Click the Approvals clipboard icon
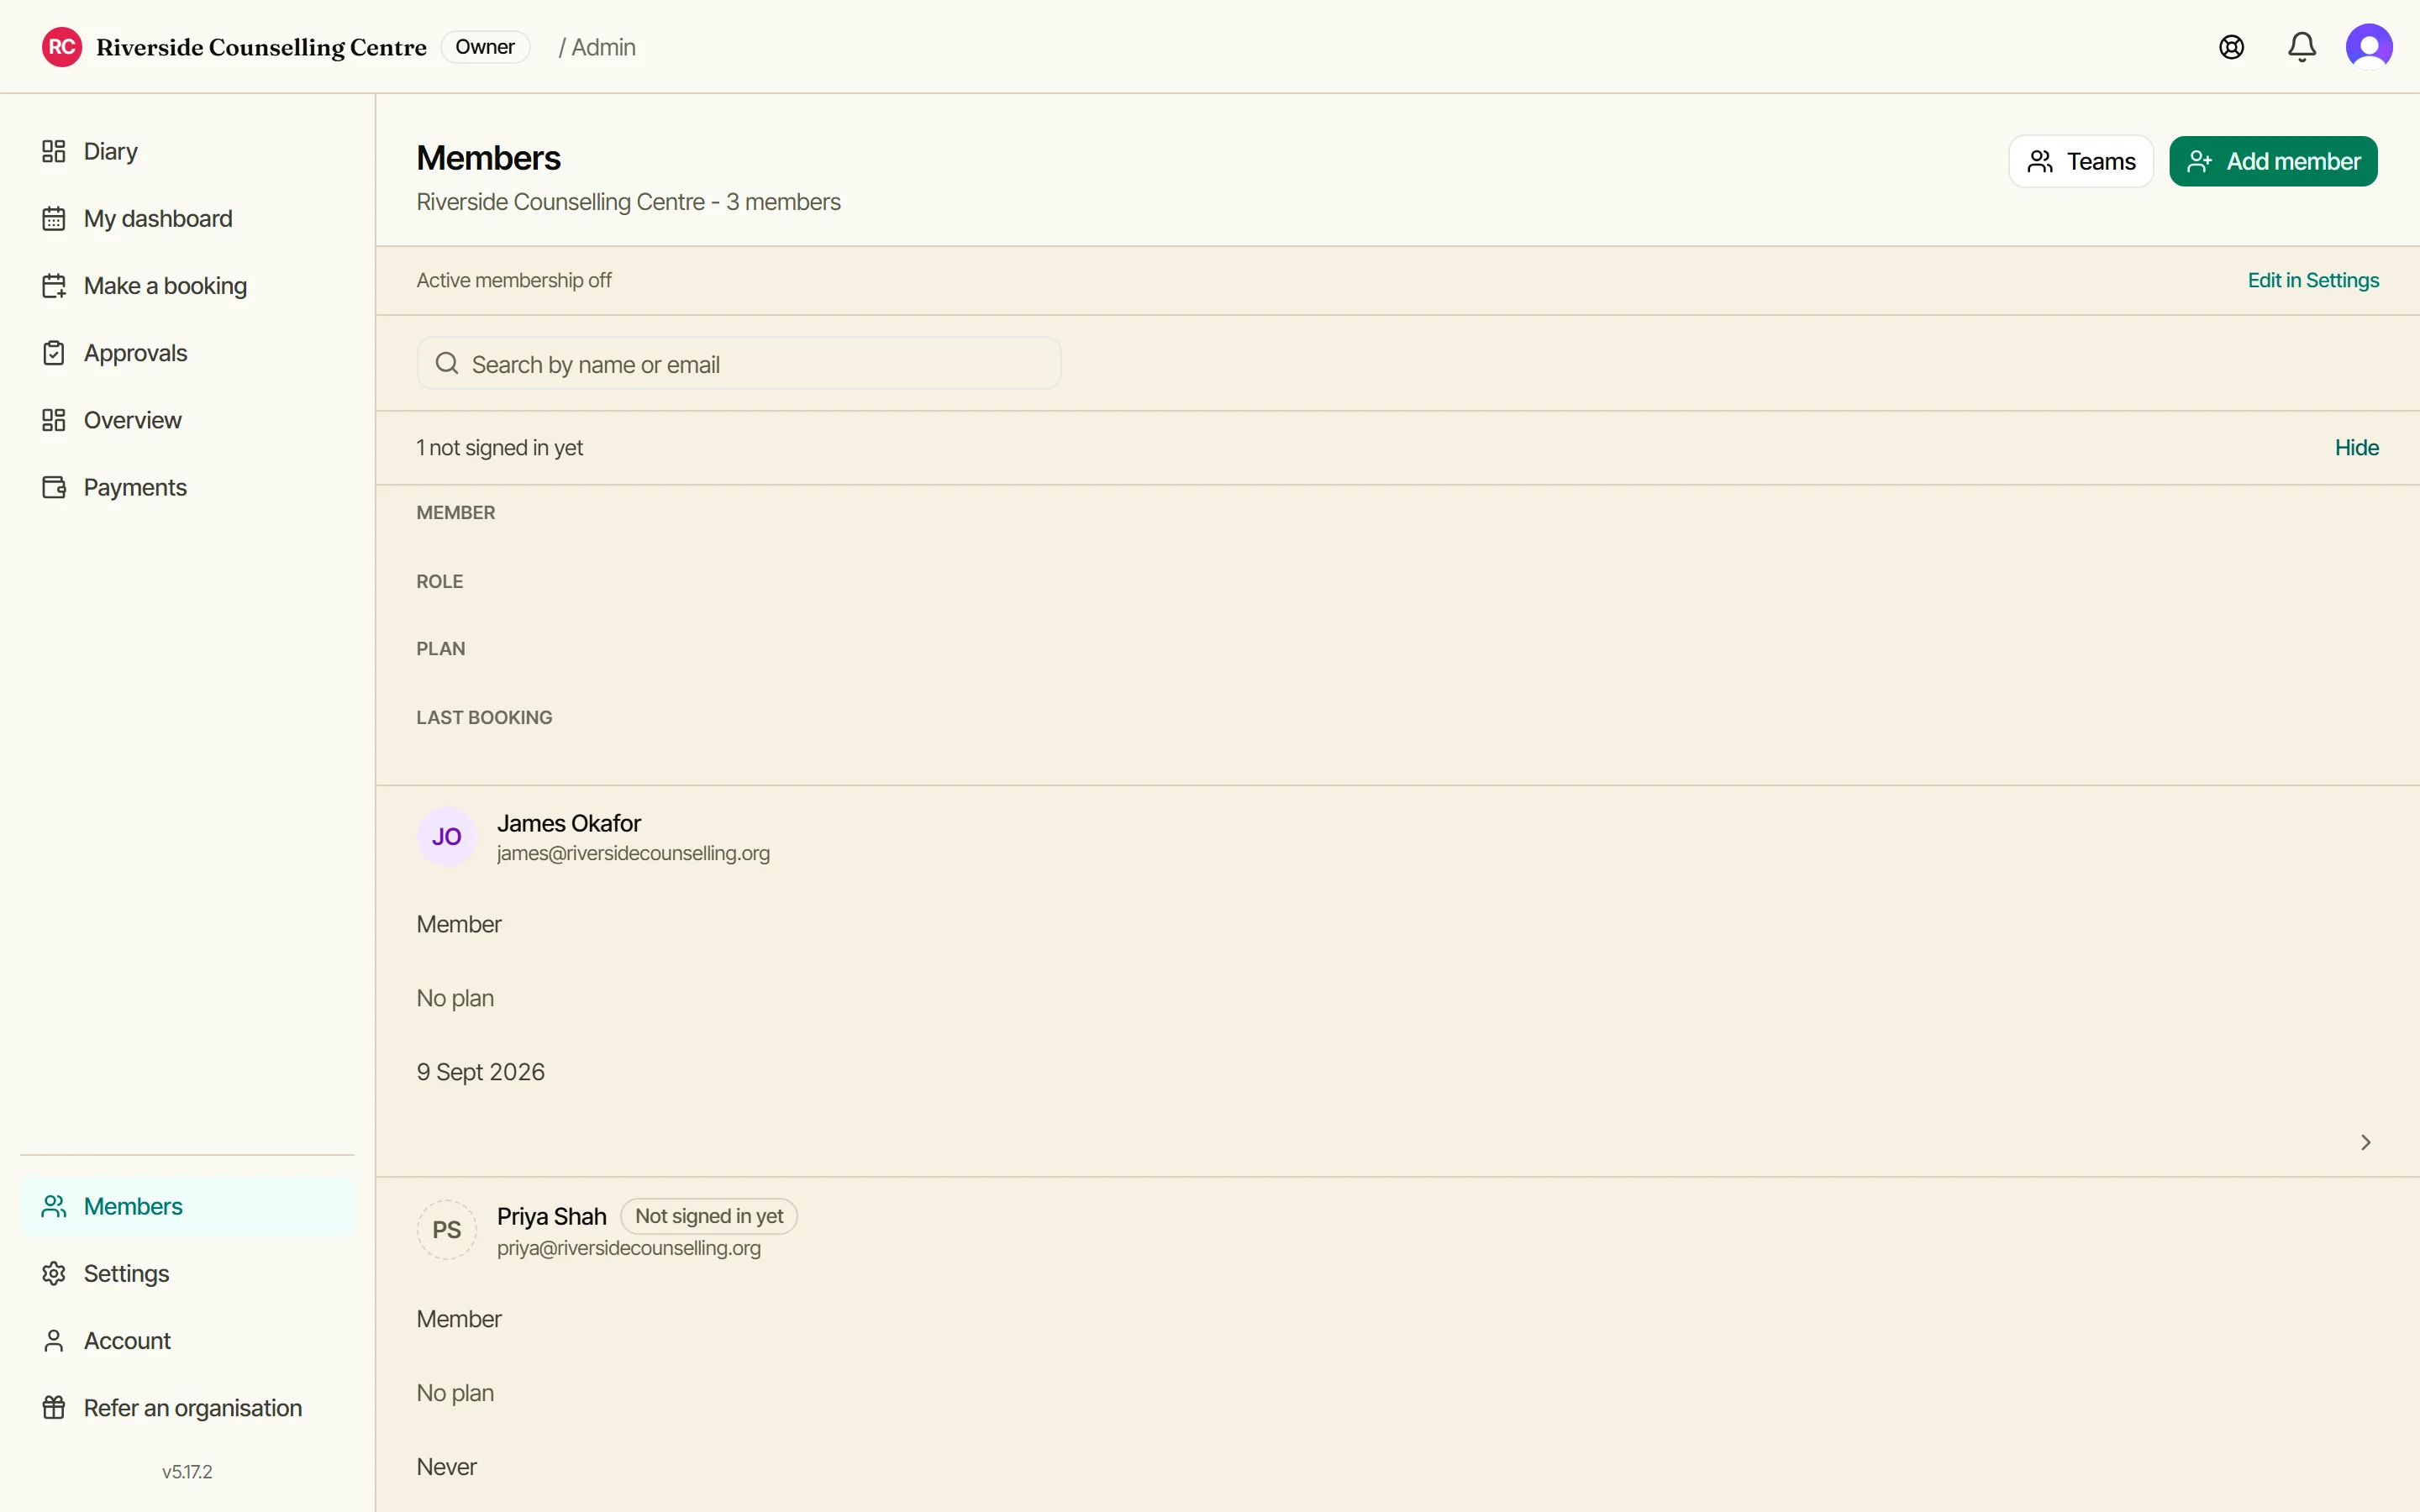The width and height of the screenshot is (2420, 1512). click(x=54, y=353)
